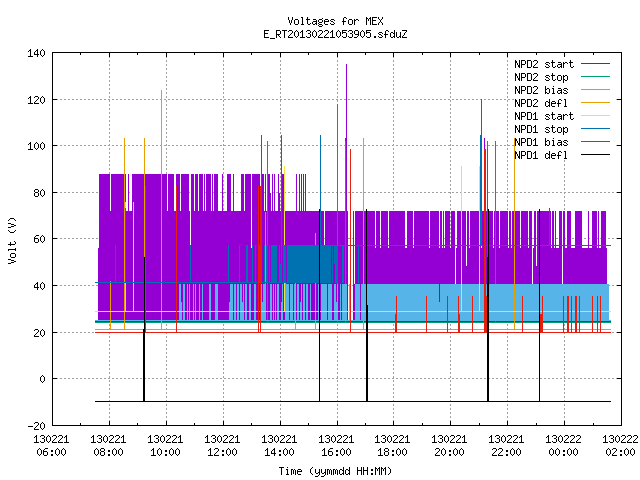
Task: Click the x-axis tick label 130221 14:00
Action: 279,446
